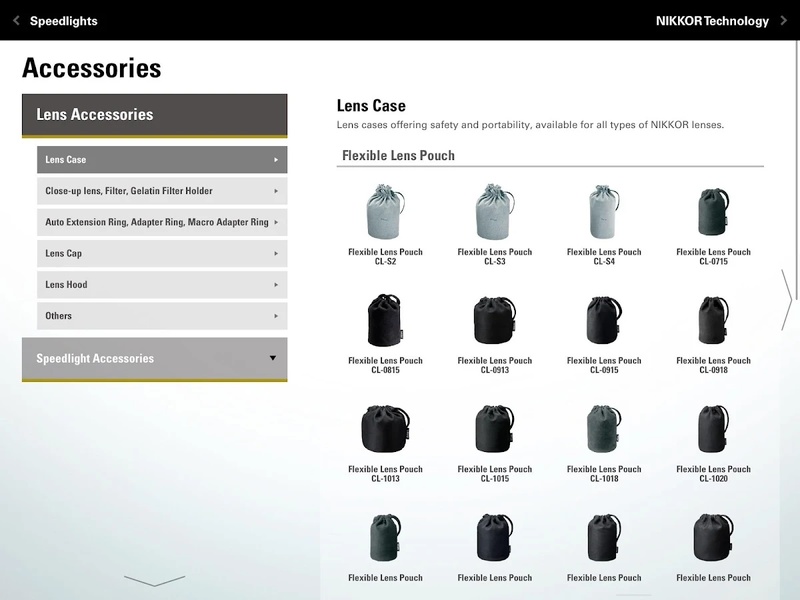Select the Lens Case menu item
The width and height of the screenshot is (800, 600).
click(162, 160)
